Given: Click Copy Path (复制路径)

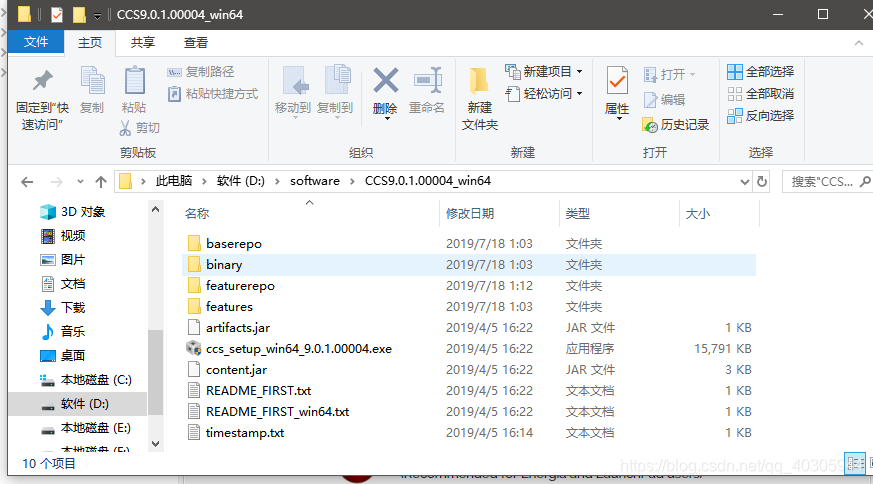Looking at the screenshot, I should click(201, 72).
